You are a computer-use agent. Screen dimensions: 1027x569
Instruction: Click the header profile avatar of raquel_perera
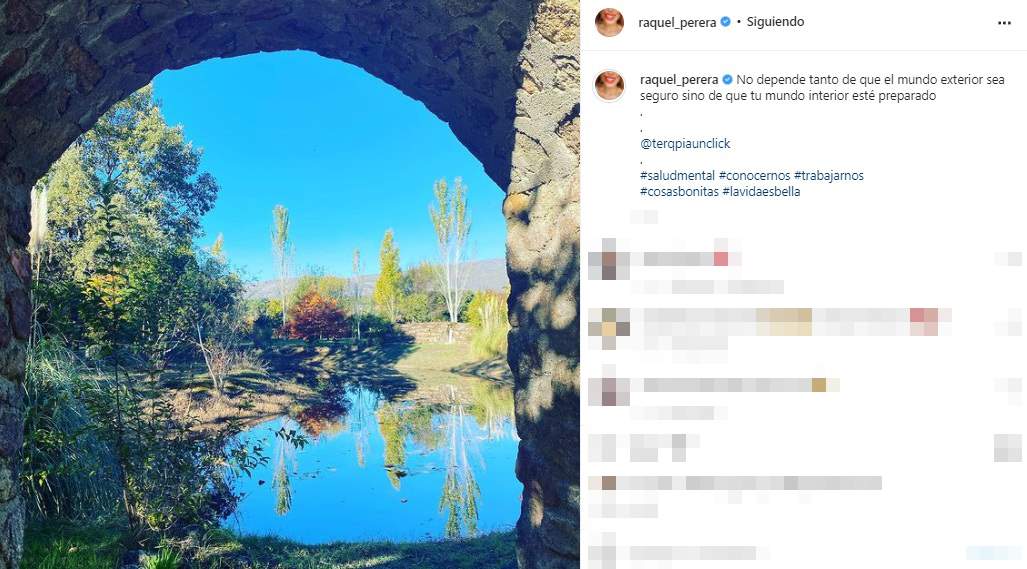609,22
